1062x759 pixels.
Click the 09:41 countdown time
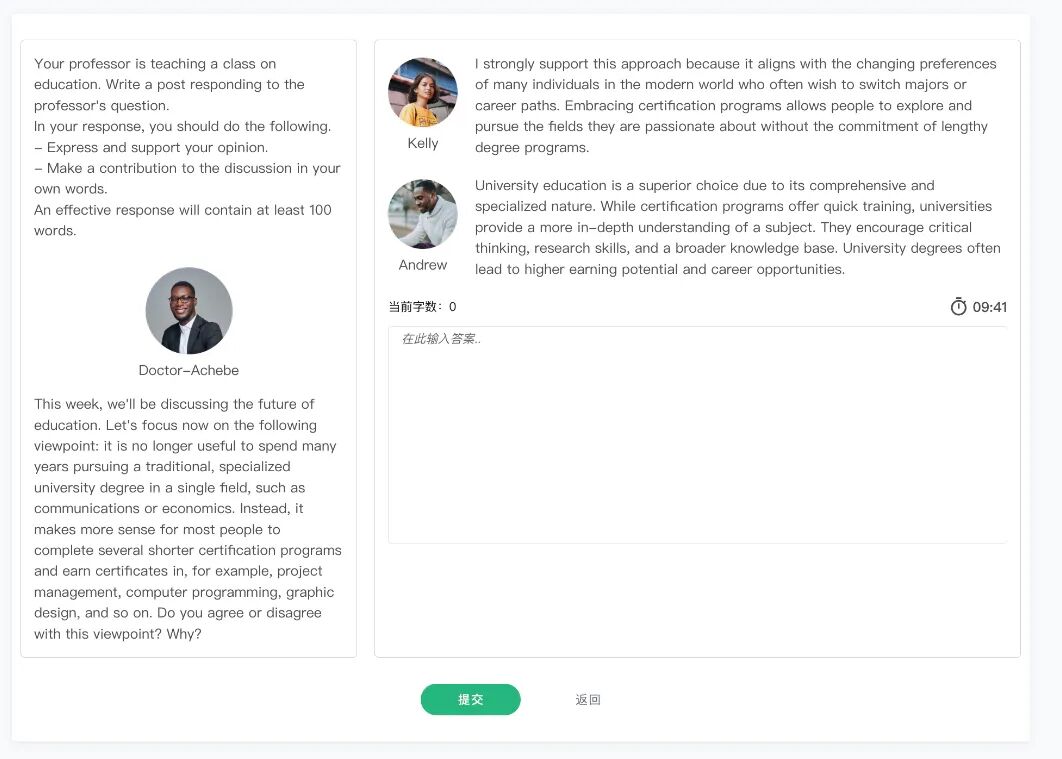click(990, 307)
